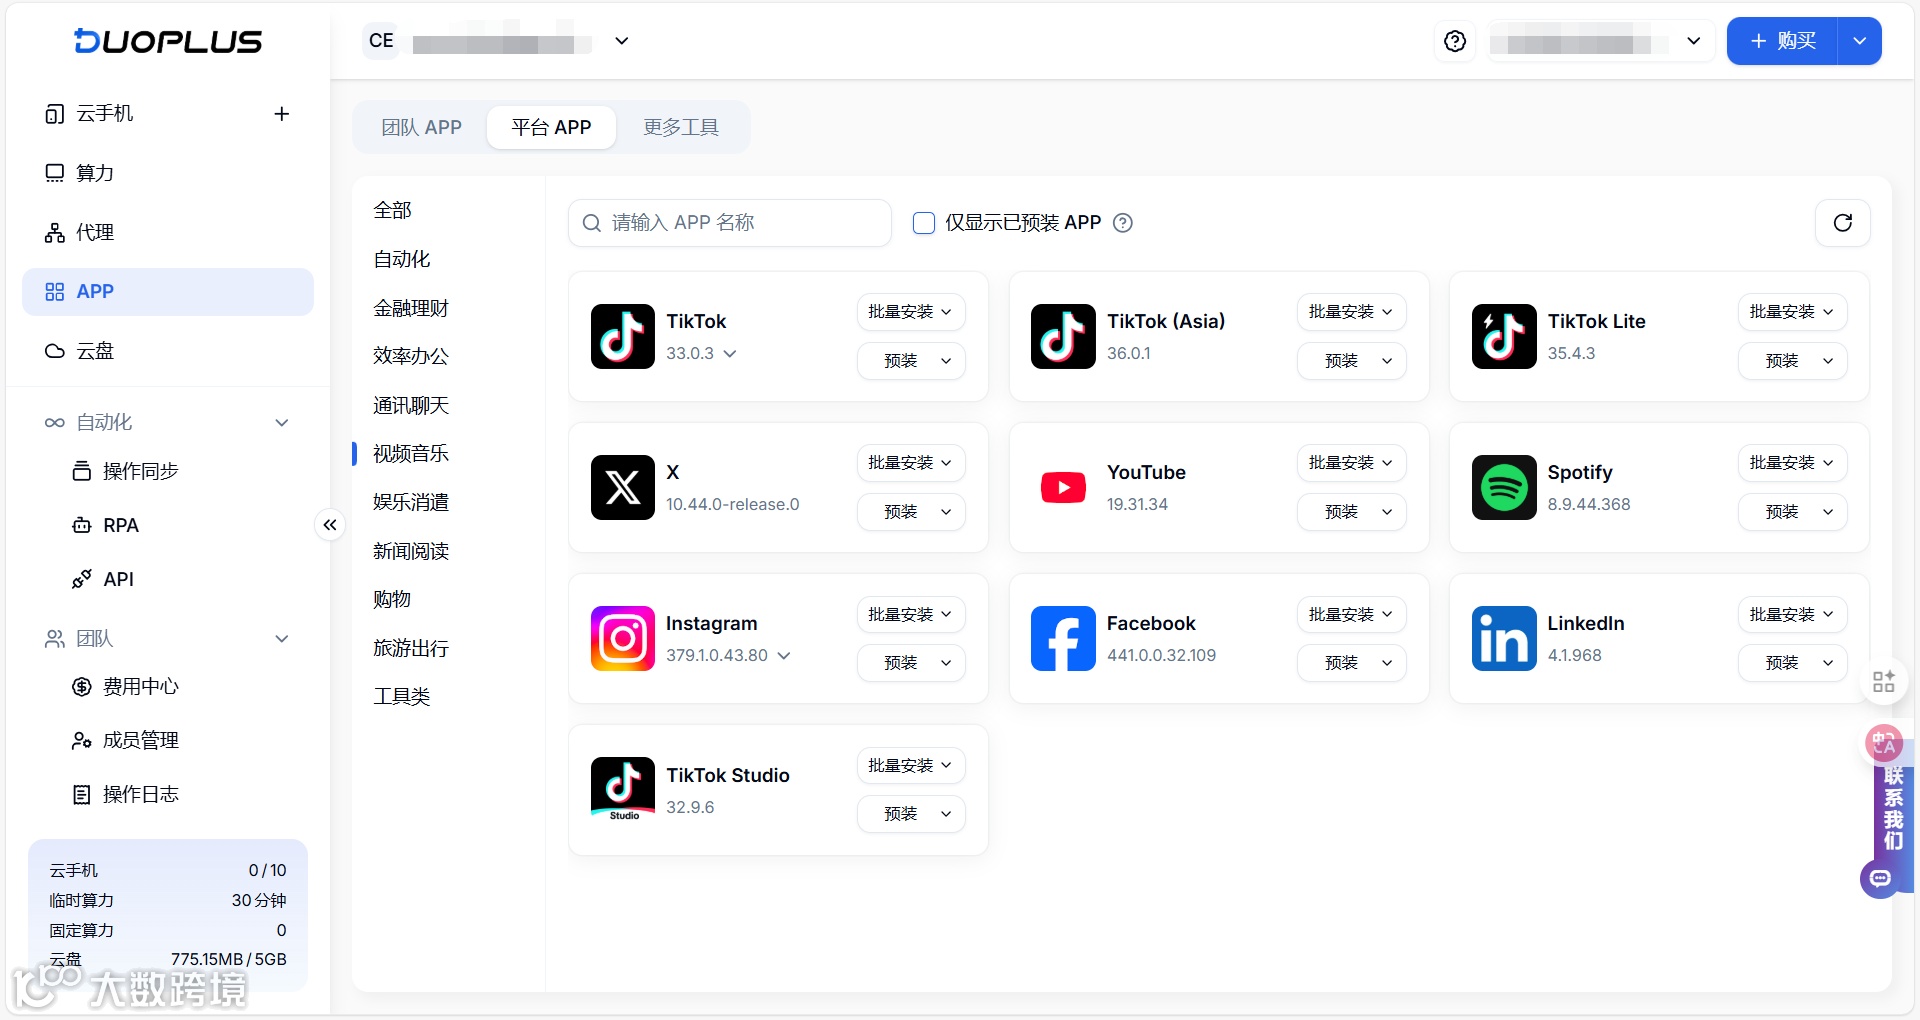1920x1020 pixels.
Task: Click the 购买 button
Action: 1783,41
